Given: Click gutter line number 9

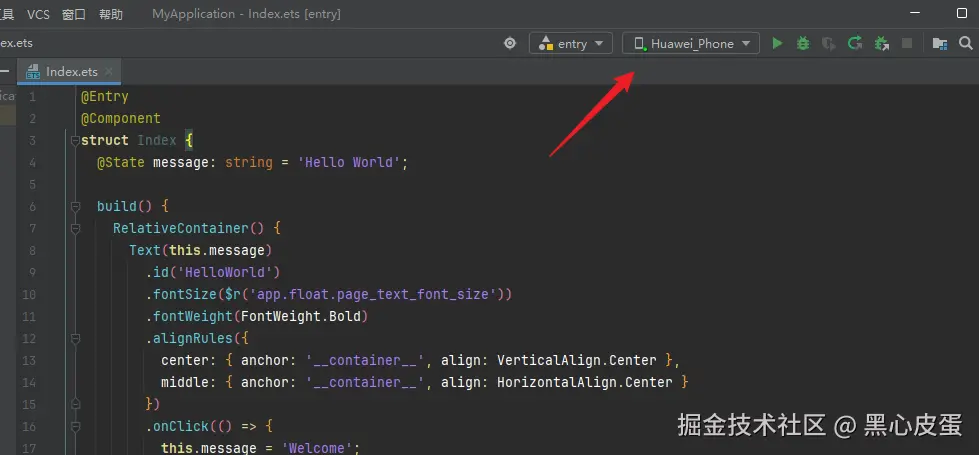Looking at the screenshot, I should click(32, 272).
